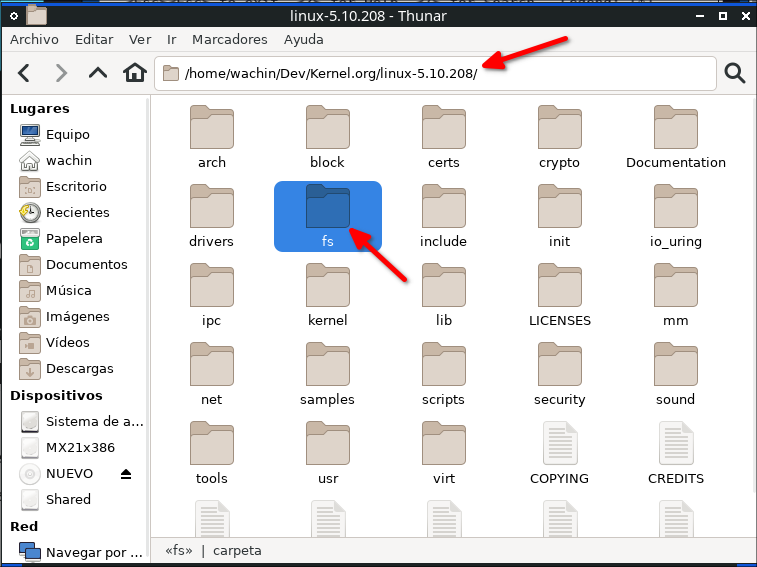Open the Ir menu
This screenshot has width=757, height=567.
(x=171, y=40)
